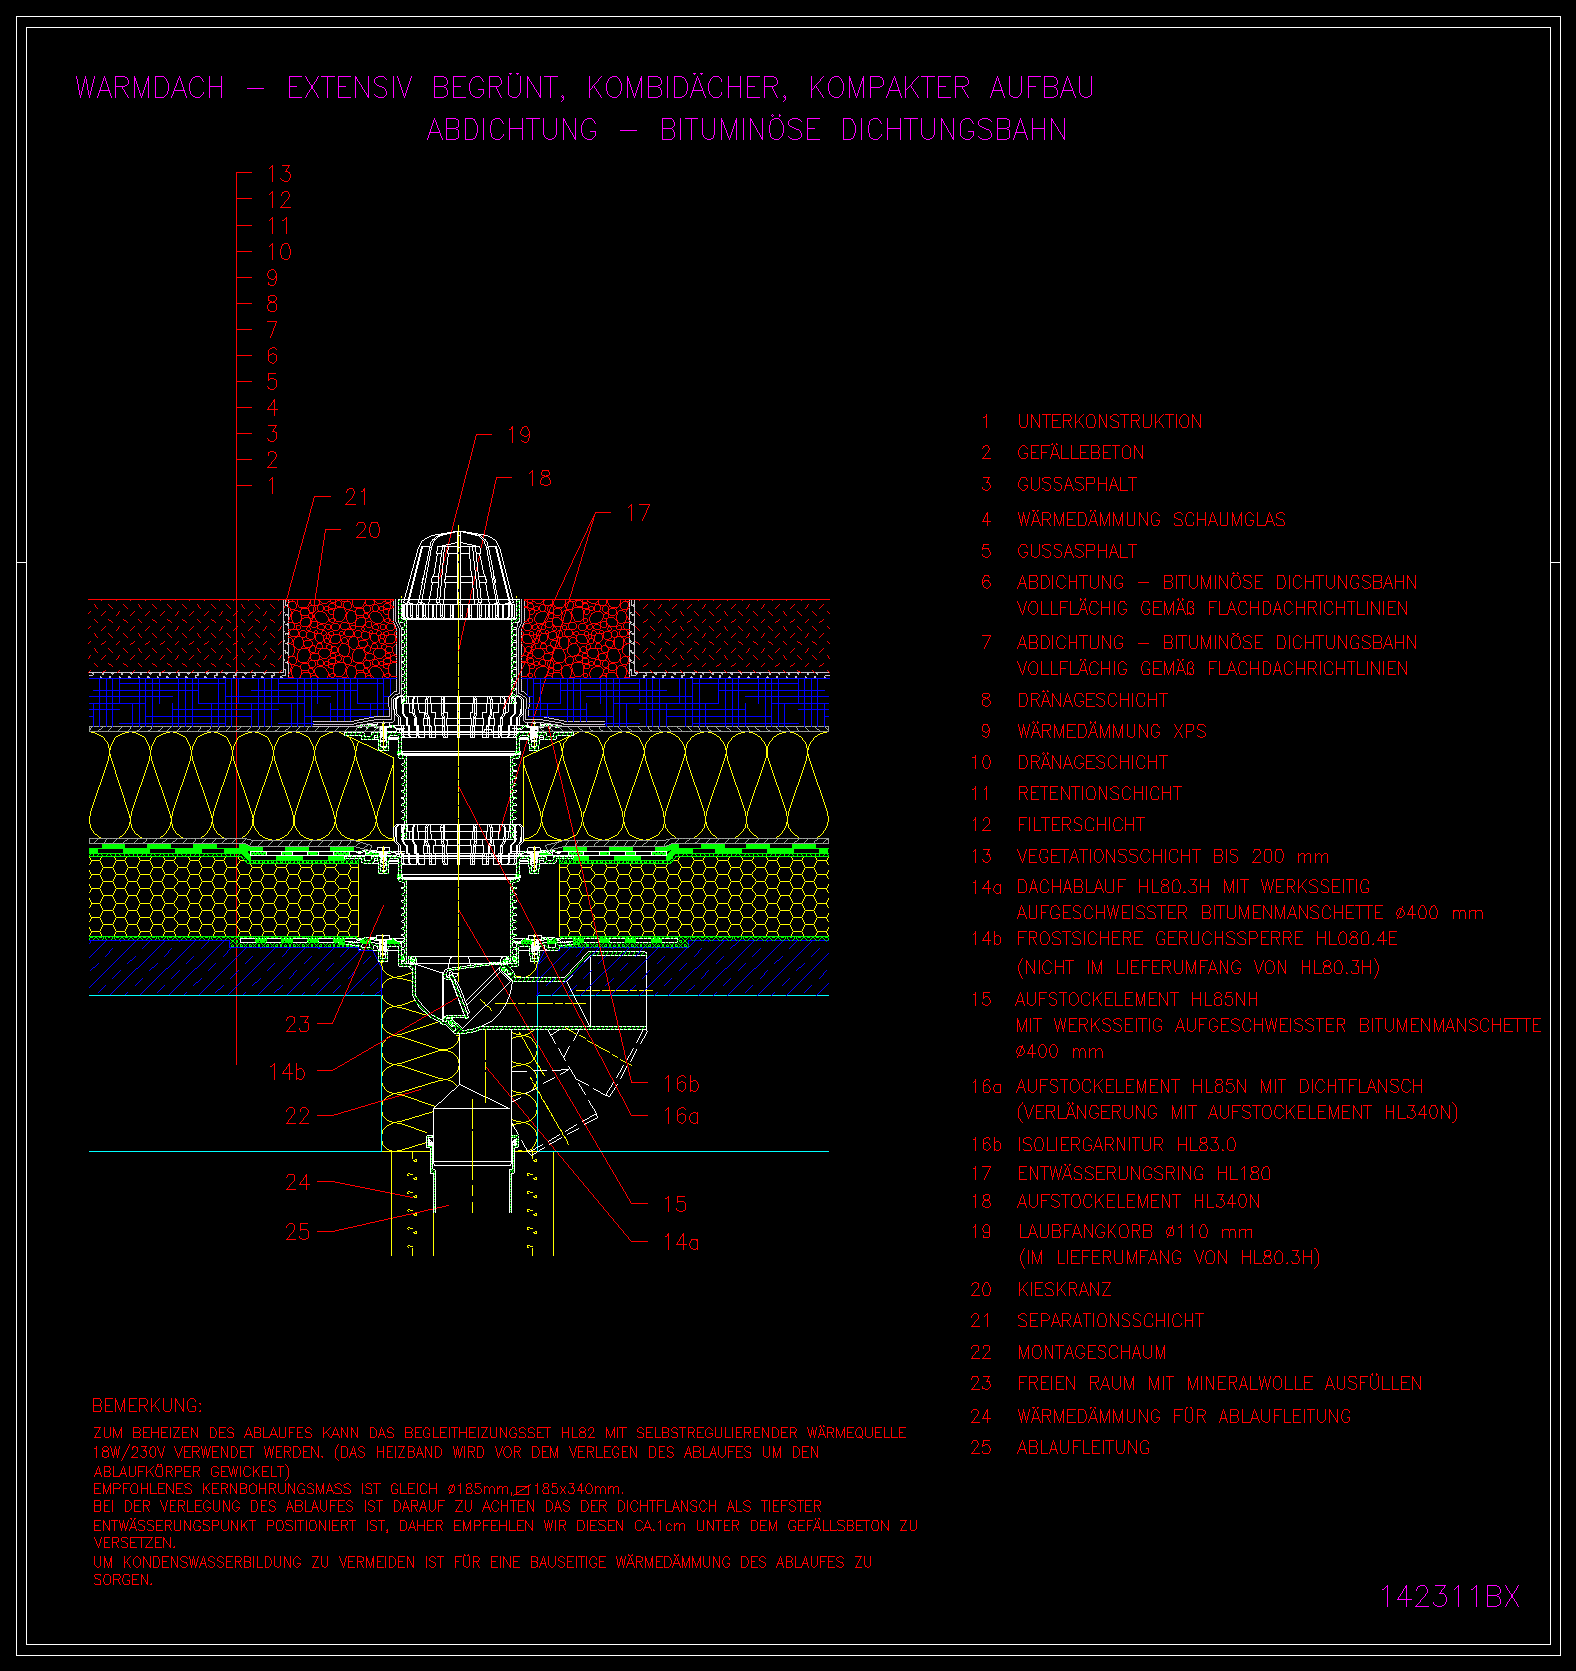Select 'ABDICHTUNG – BITUMINÖSE DICHTUNGSBAHN' of legend item 7

[1217, 643]
